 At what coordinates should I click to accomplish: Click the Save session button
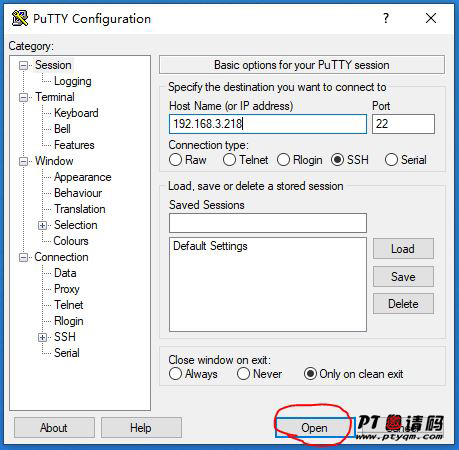tap(403, 277)
